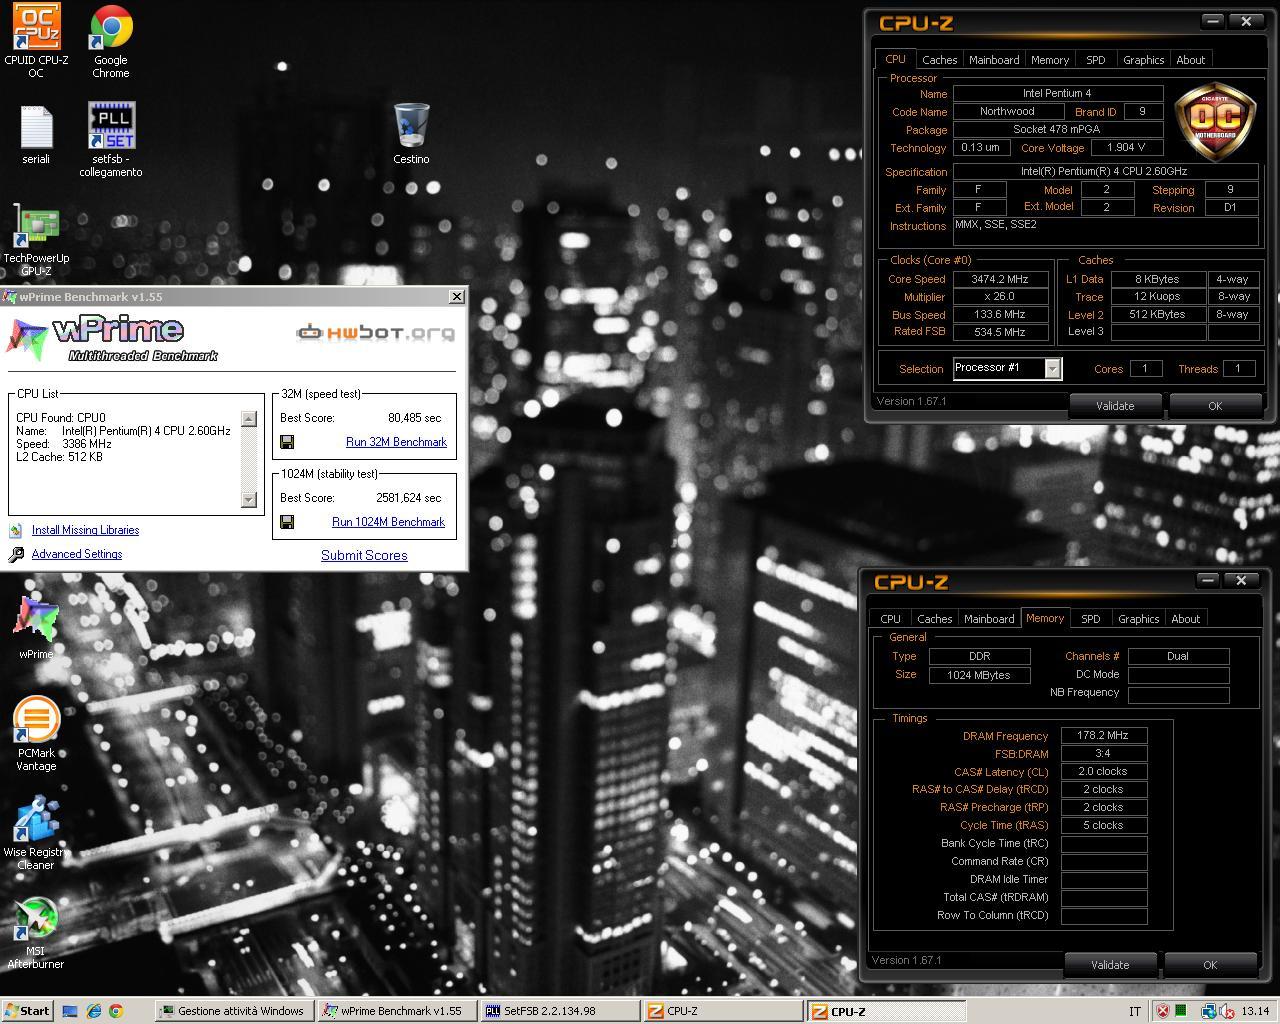Switch to the Memory tab in the upper CPU-Z window
Image resolution: width=1280 pixels, height=1024 pixels.
(x=1050, y=60)
